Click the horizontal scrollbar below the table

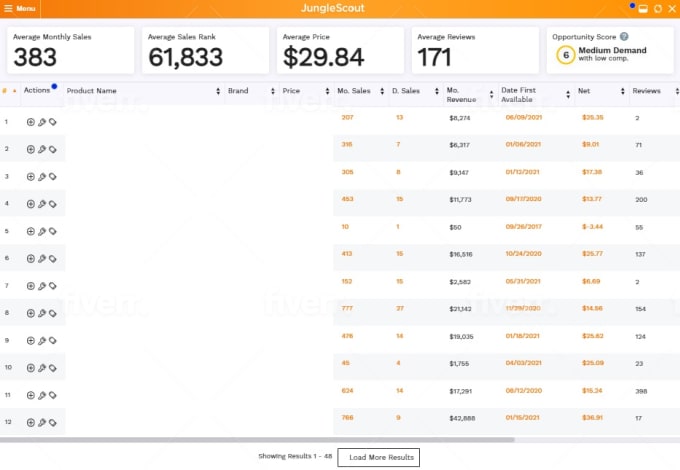257,440
